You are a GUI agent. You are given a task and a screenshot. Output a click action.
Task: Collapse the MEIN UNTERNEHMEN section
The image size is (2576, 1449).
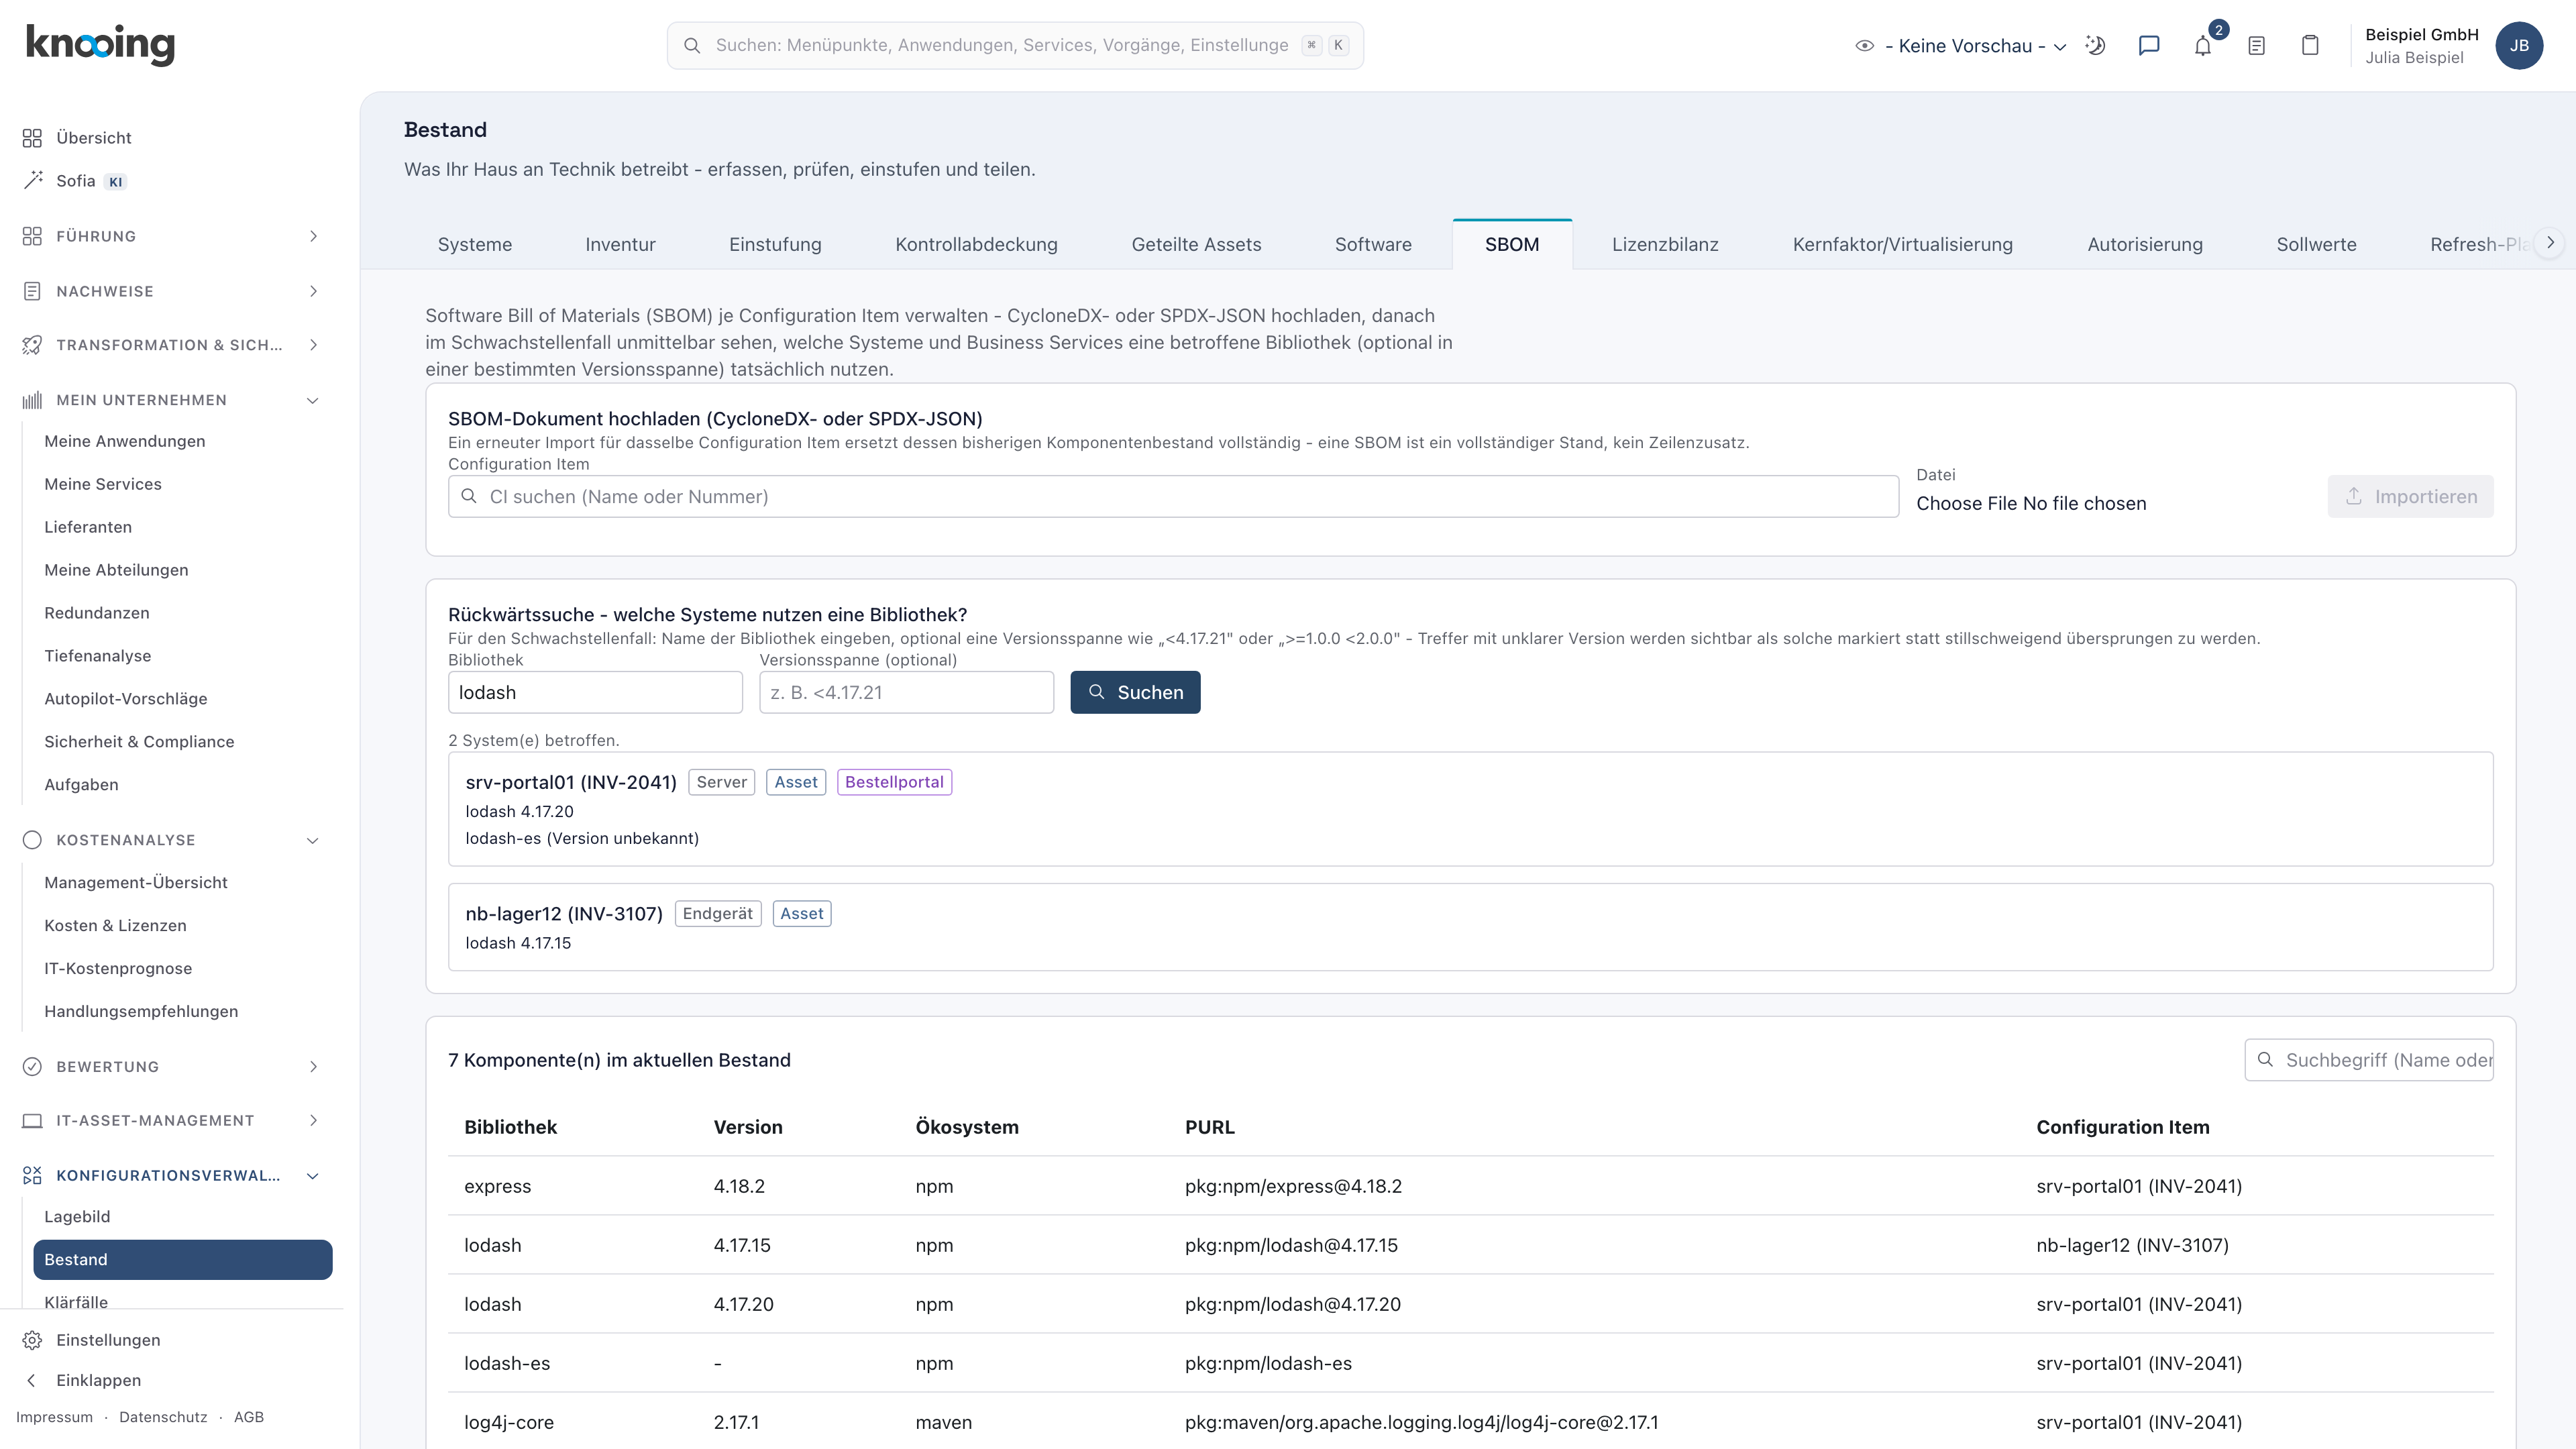170,400
